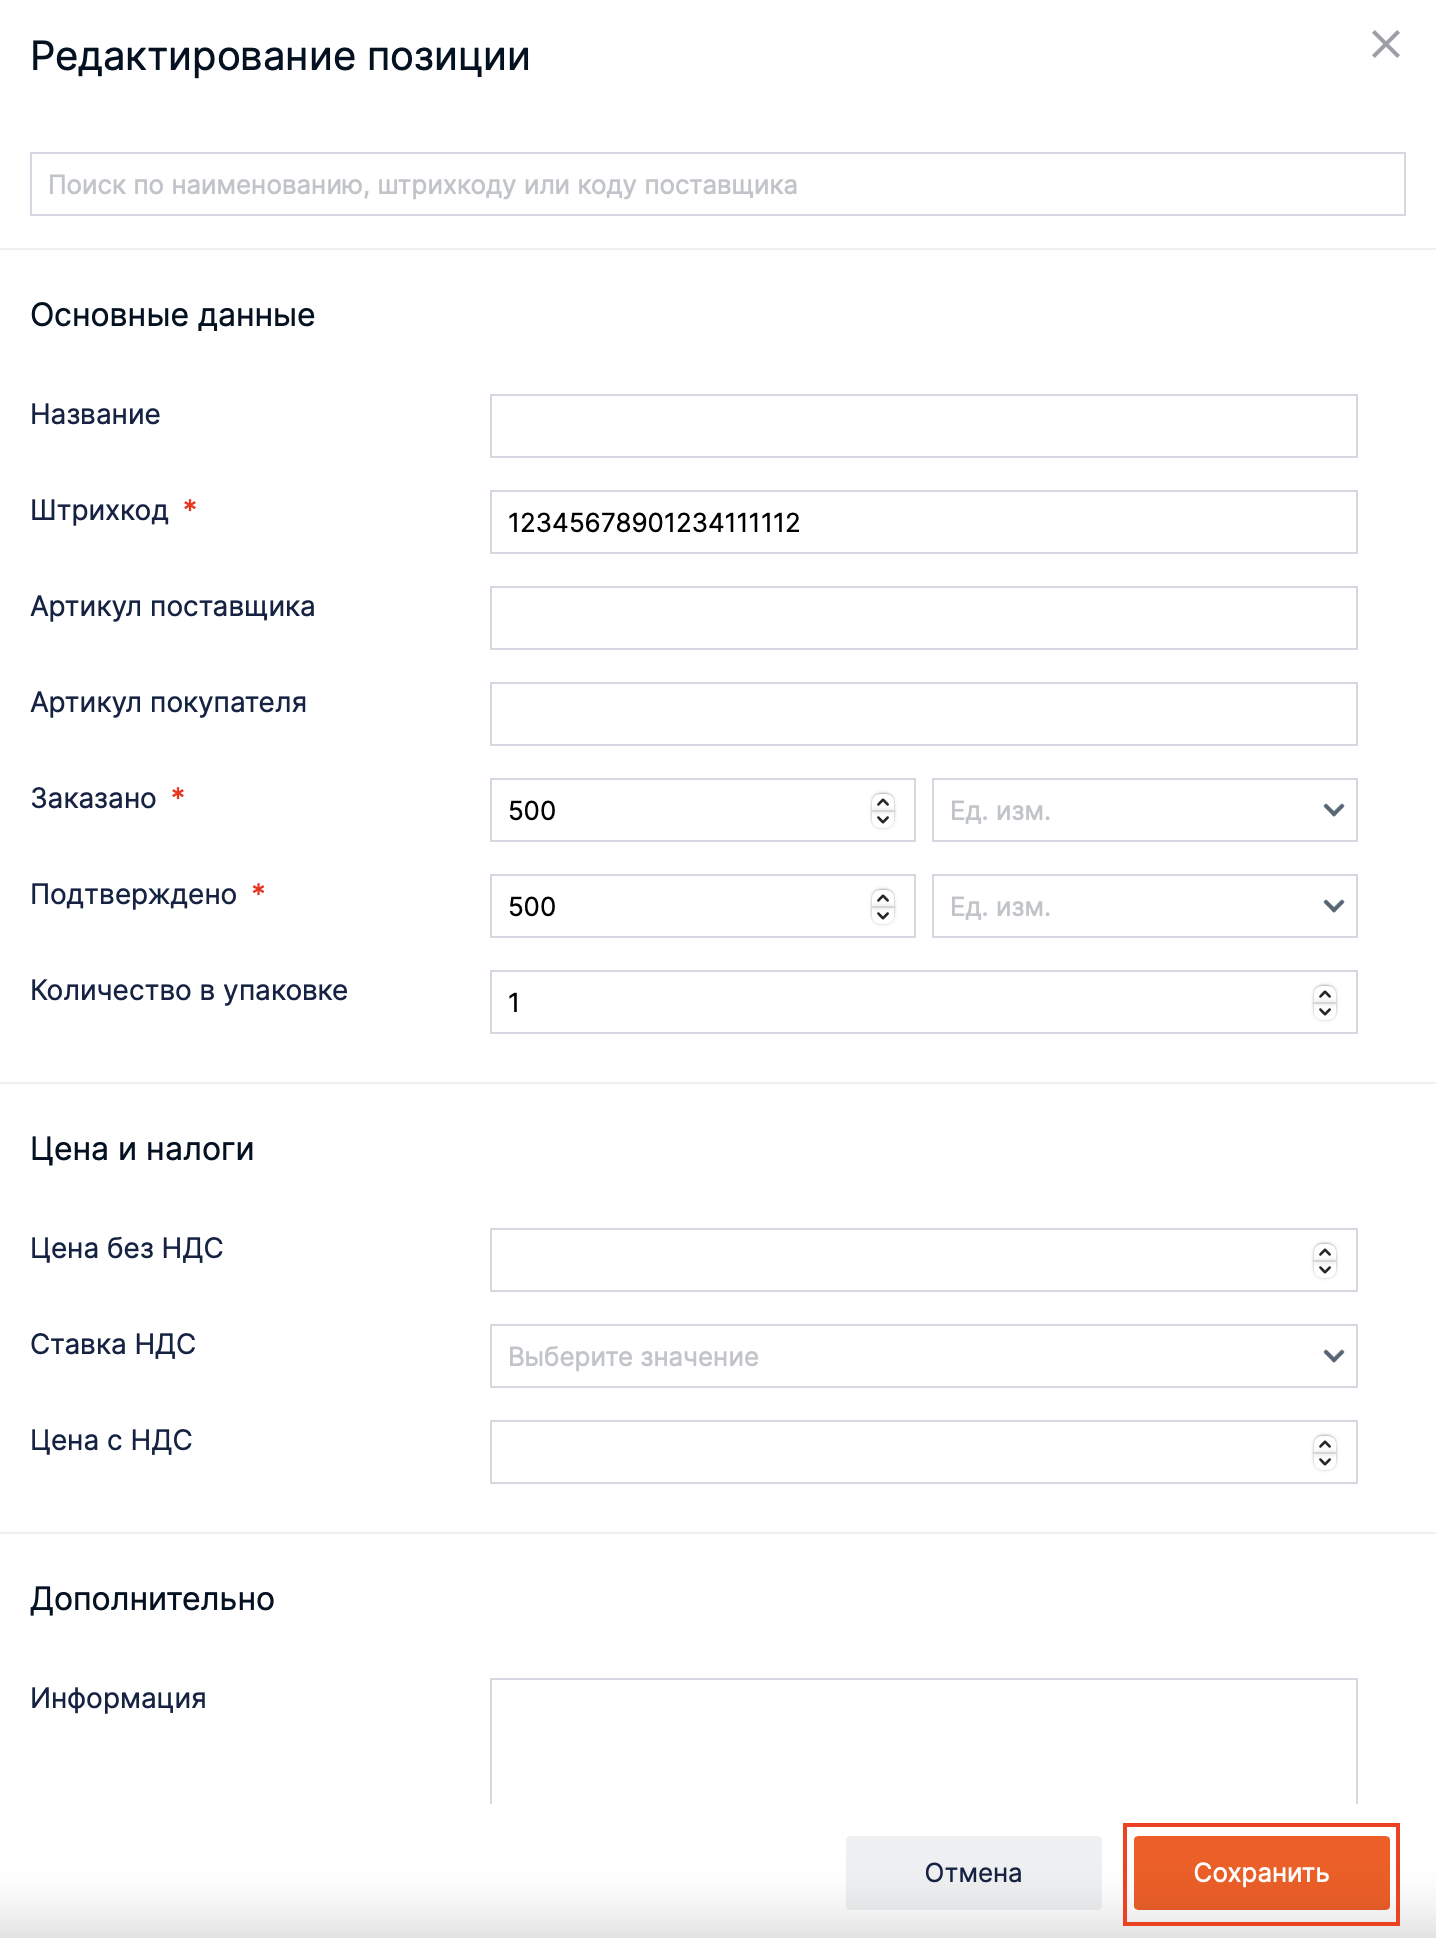Decrease the Подтверждено quantity with stepper
This screenshot has width=1436, height=1938.
pos(883,915)
